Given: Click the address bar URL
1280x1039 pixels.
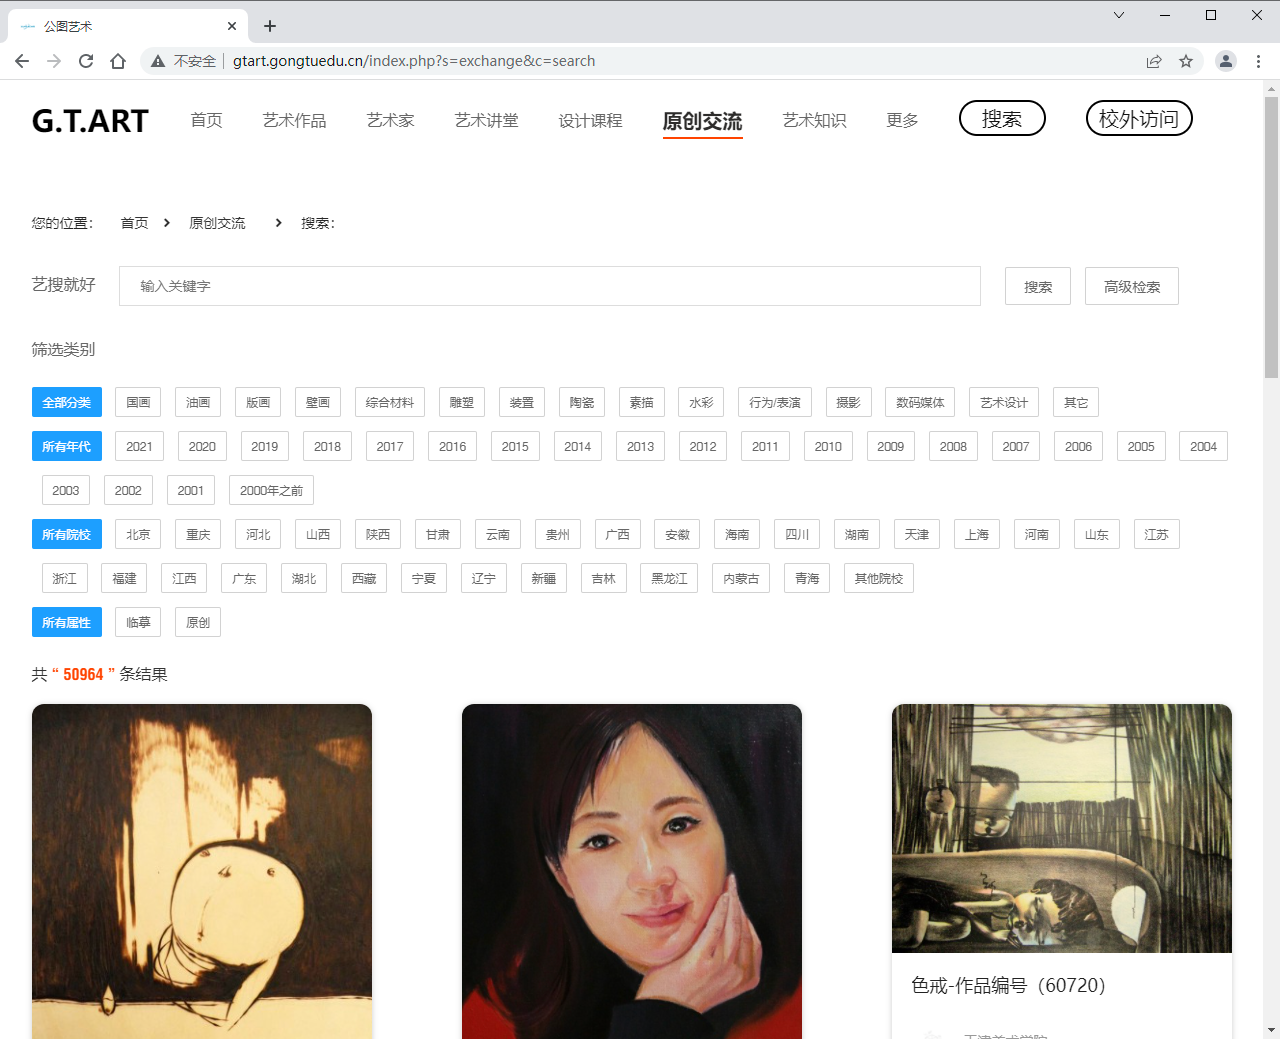Looking at the screenshot, I should [x=414, y=61].
